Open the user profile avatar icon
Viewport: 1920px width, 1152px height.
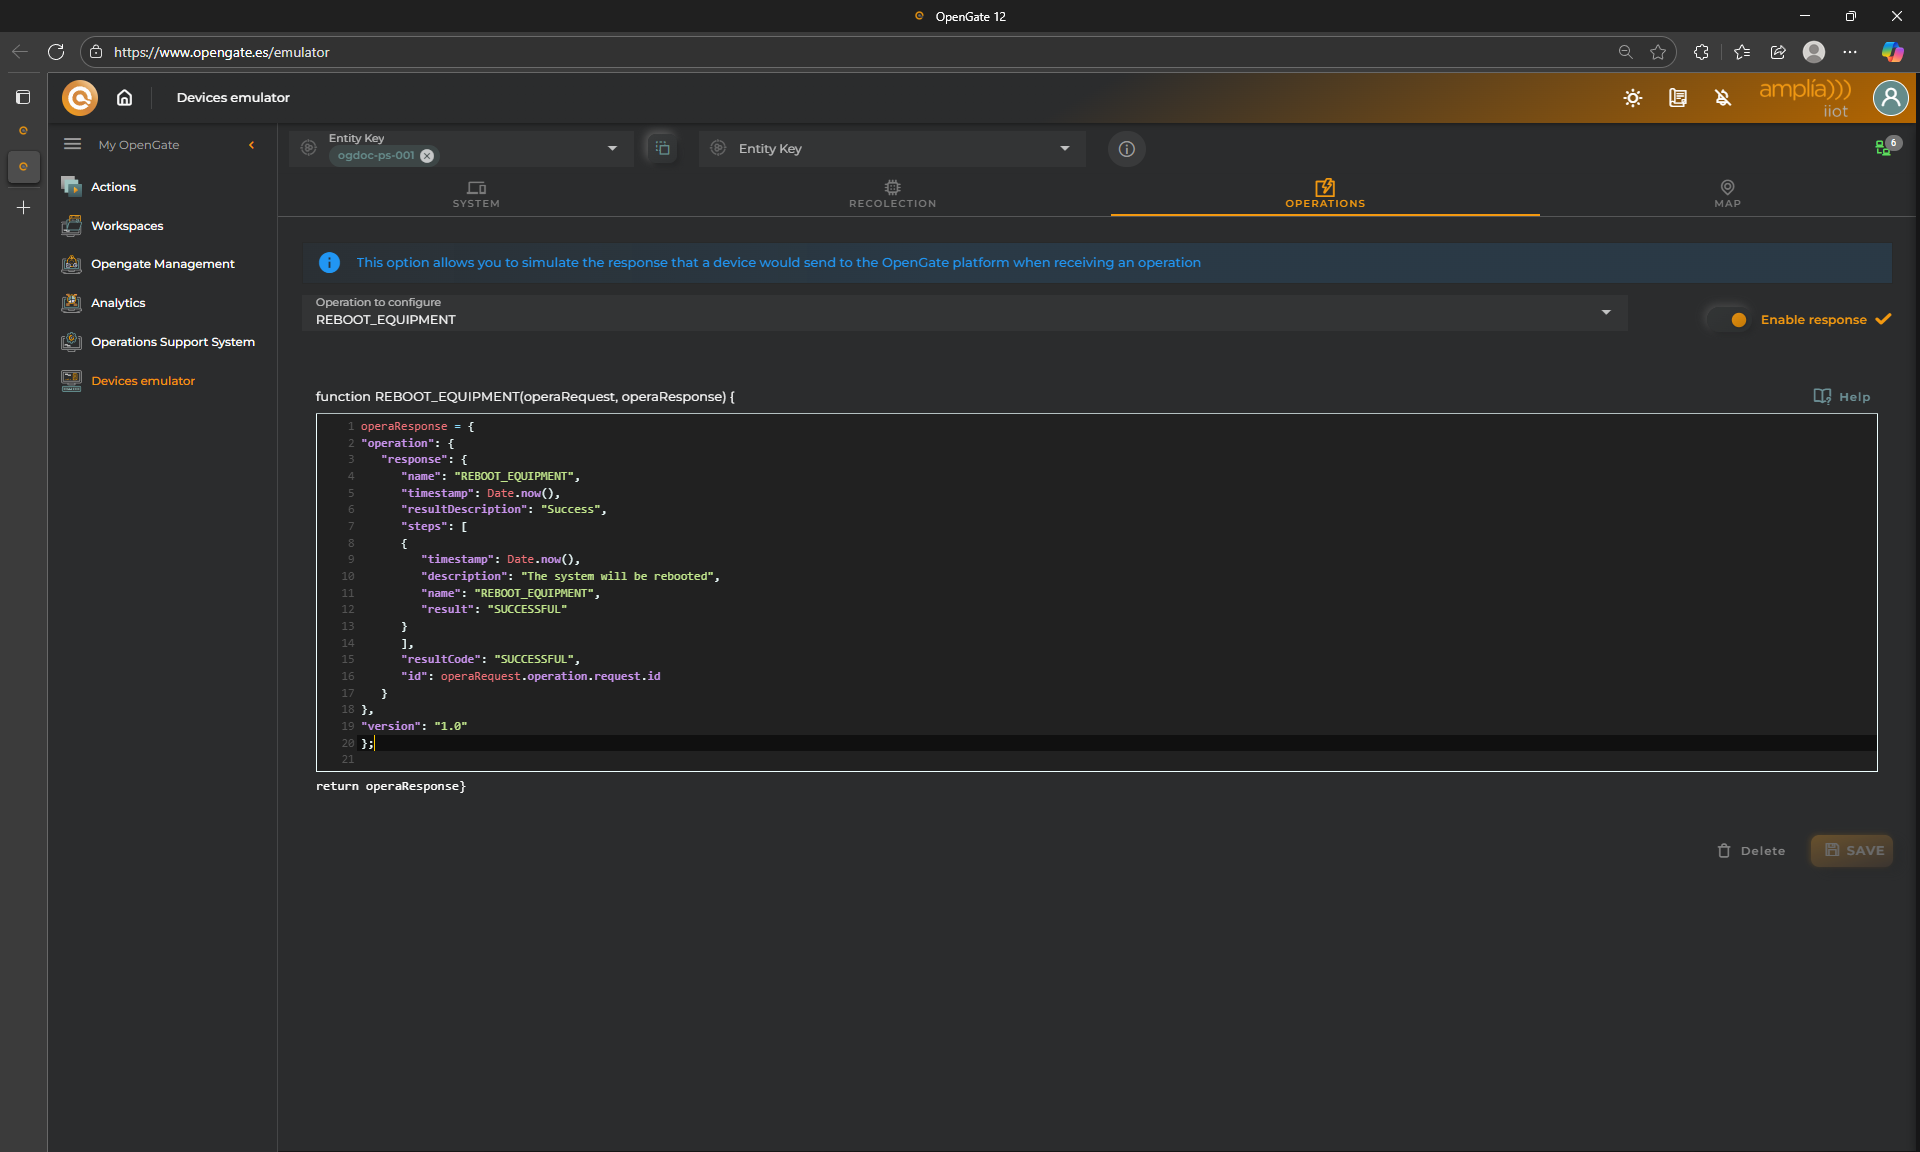[1890, 98]
